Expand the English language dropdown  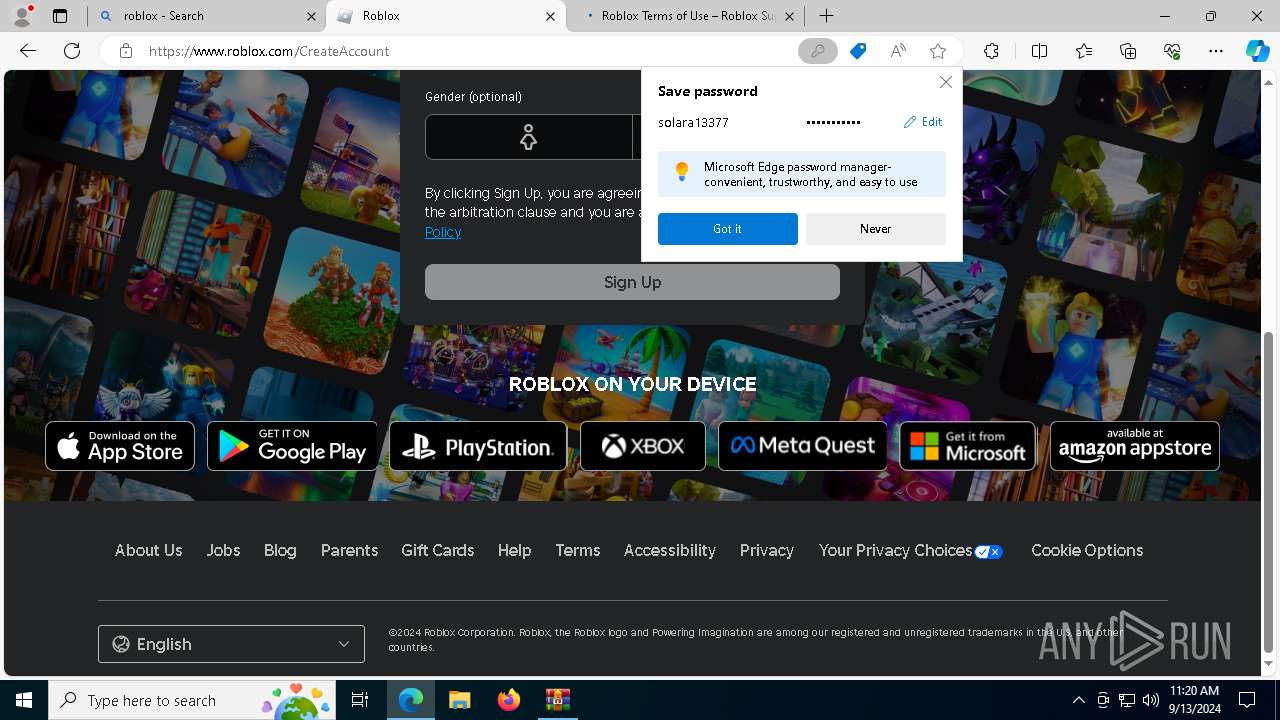(231, 644)
